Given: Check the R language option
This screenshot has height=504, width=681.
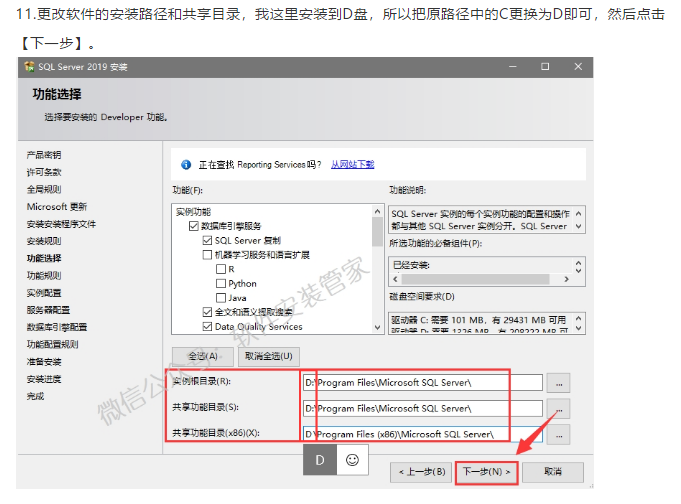Looking at the screenshot, I should (221, 269).
